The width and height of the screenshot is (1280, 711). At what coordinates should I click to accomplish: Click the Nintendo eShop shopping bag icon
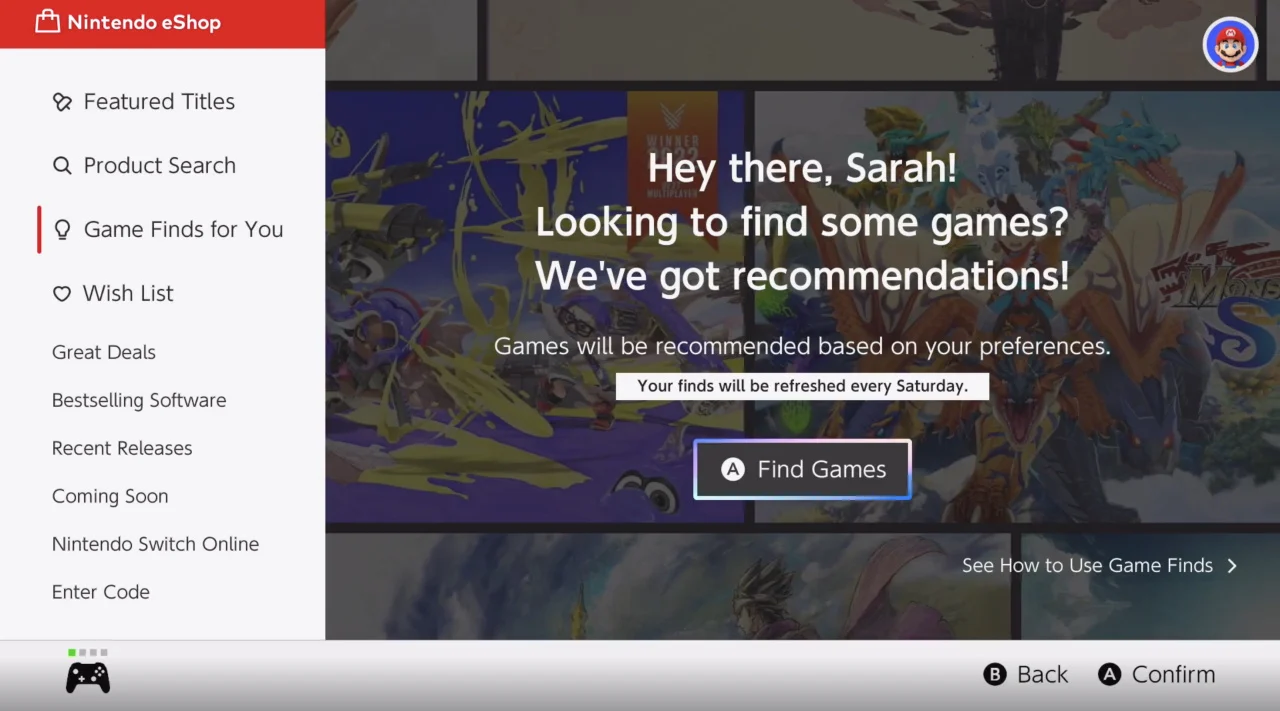47,22
